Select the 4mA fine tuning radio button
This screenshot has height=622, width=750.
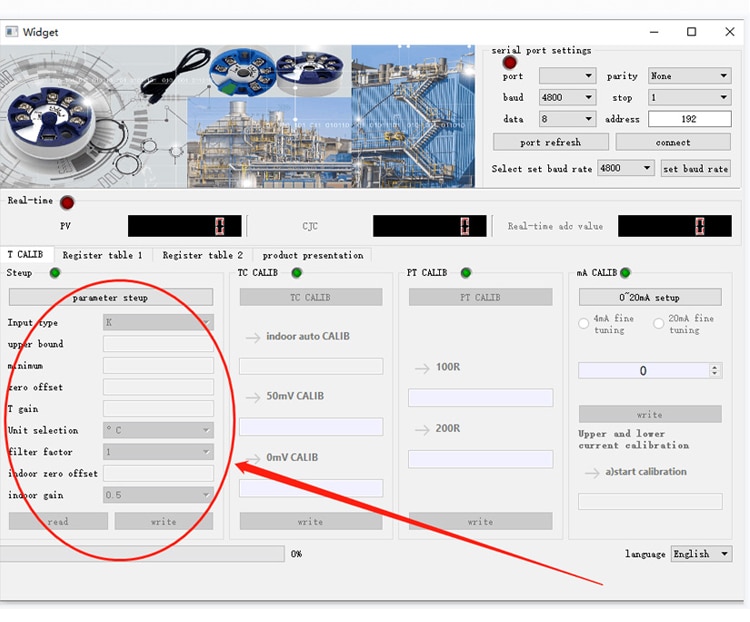coord(585,323)
